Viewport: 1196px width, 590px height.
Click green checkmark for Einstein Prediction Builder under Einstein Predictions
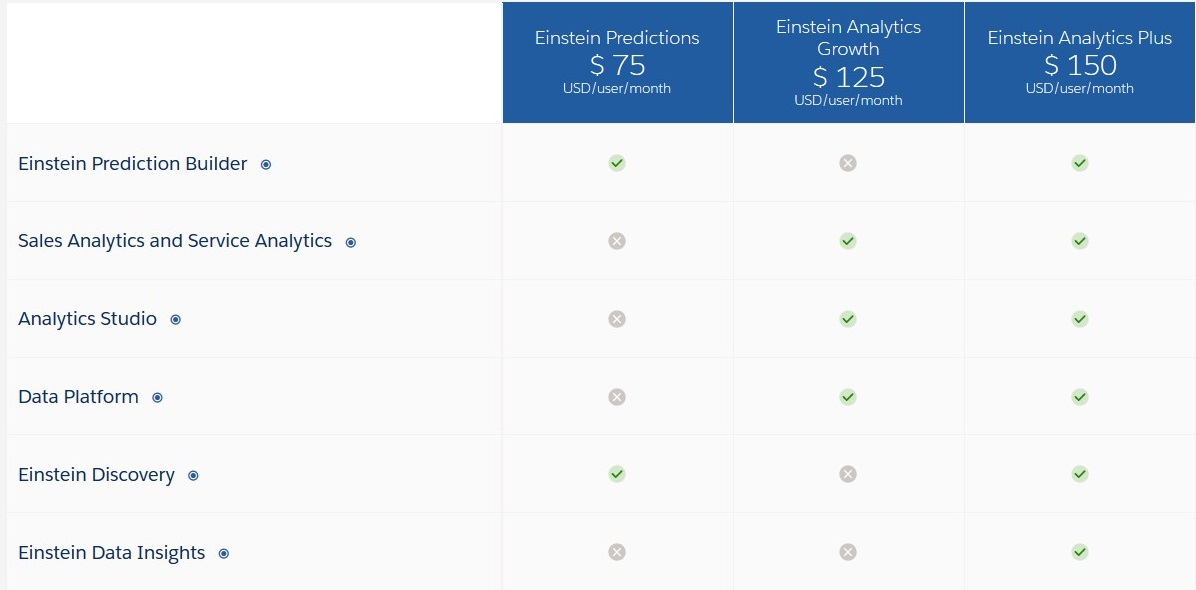617,163
